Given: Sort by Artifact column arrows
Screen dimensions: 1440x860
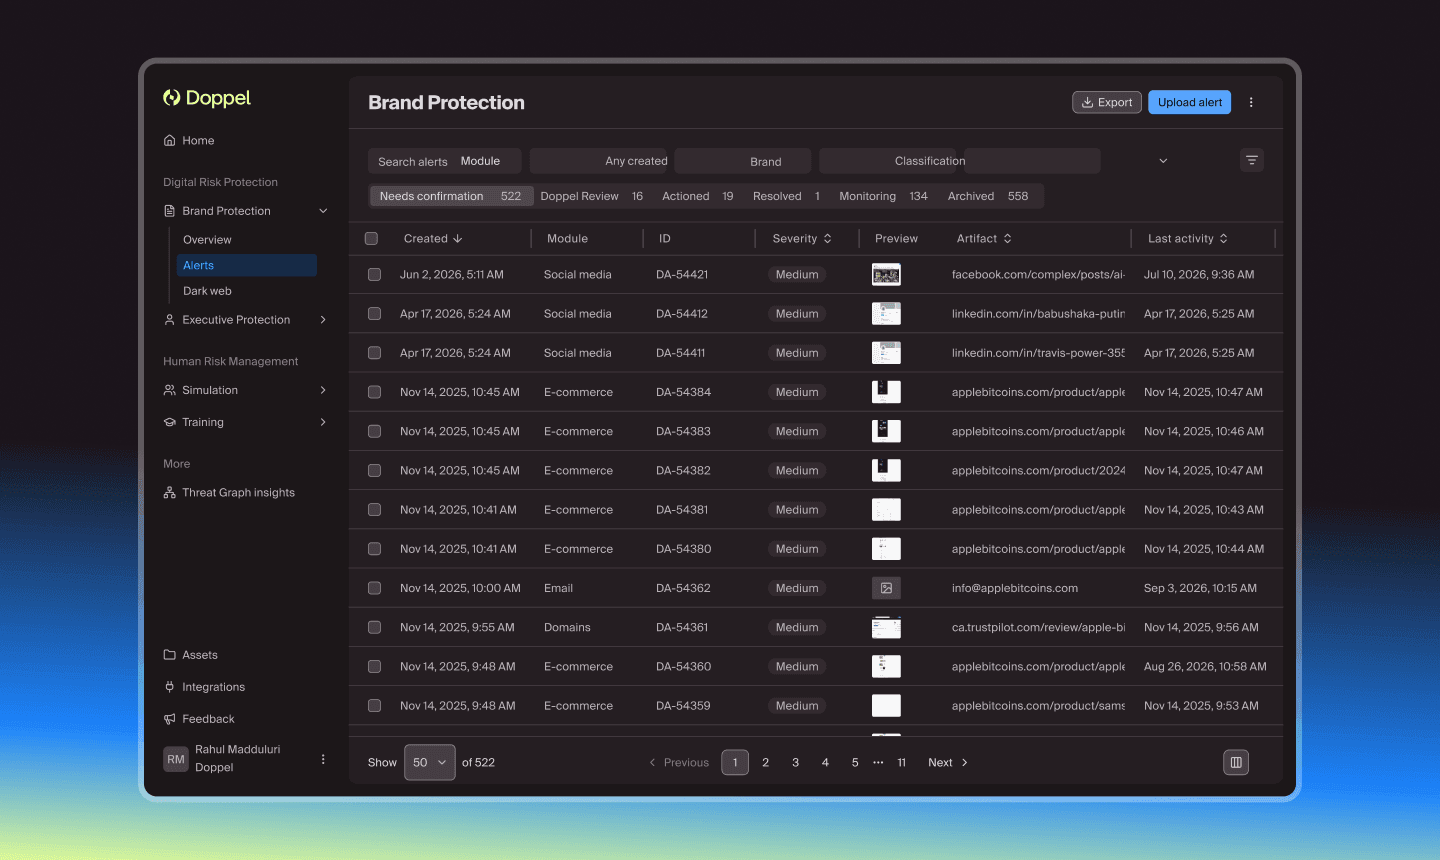Looking at the screenshot, I should point(1007,239).
